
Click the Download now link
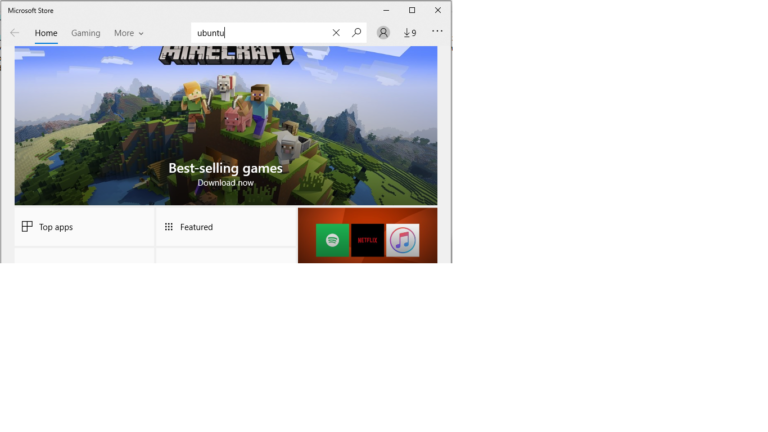(225, 183)
